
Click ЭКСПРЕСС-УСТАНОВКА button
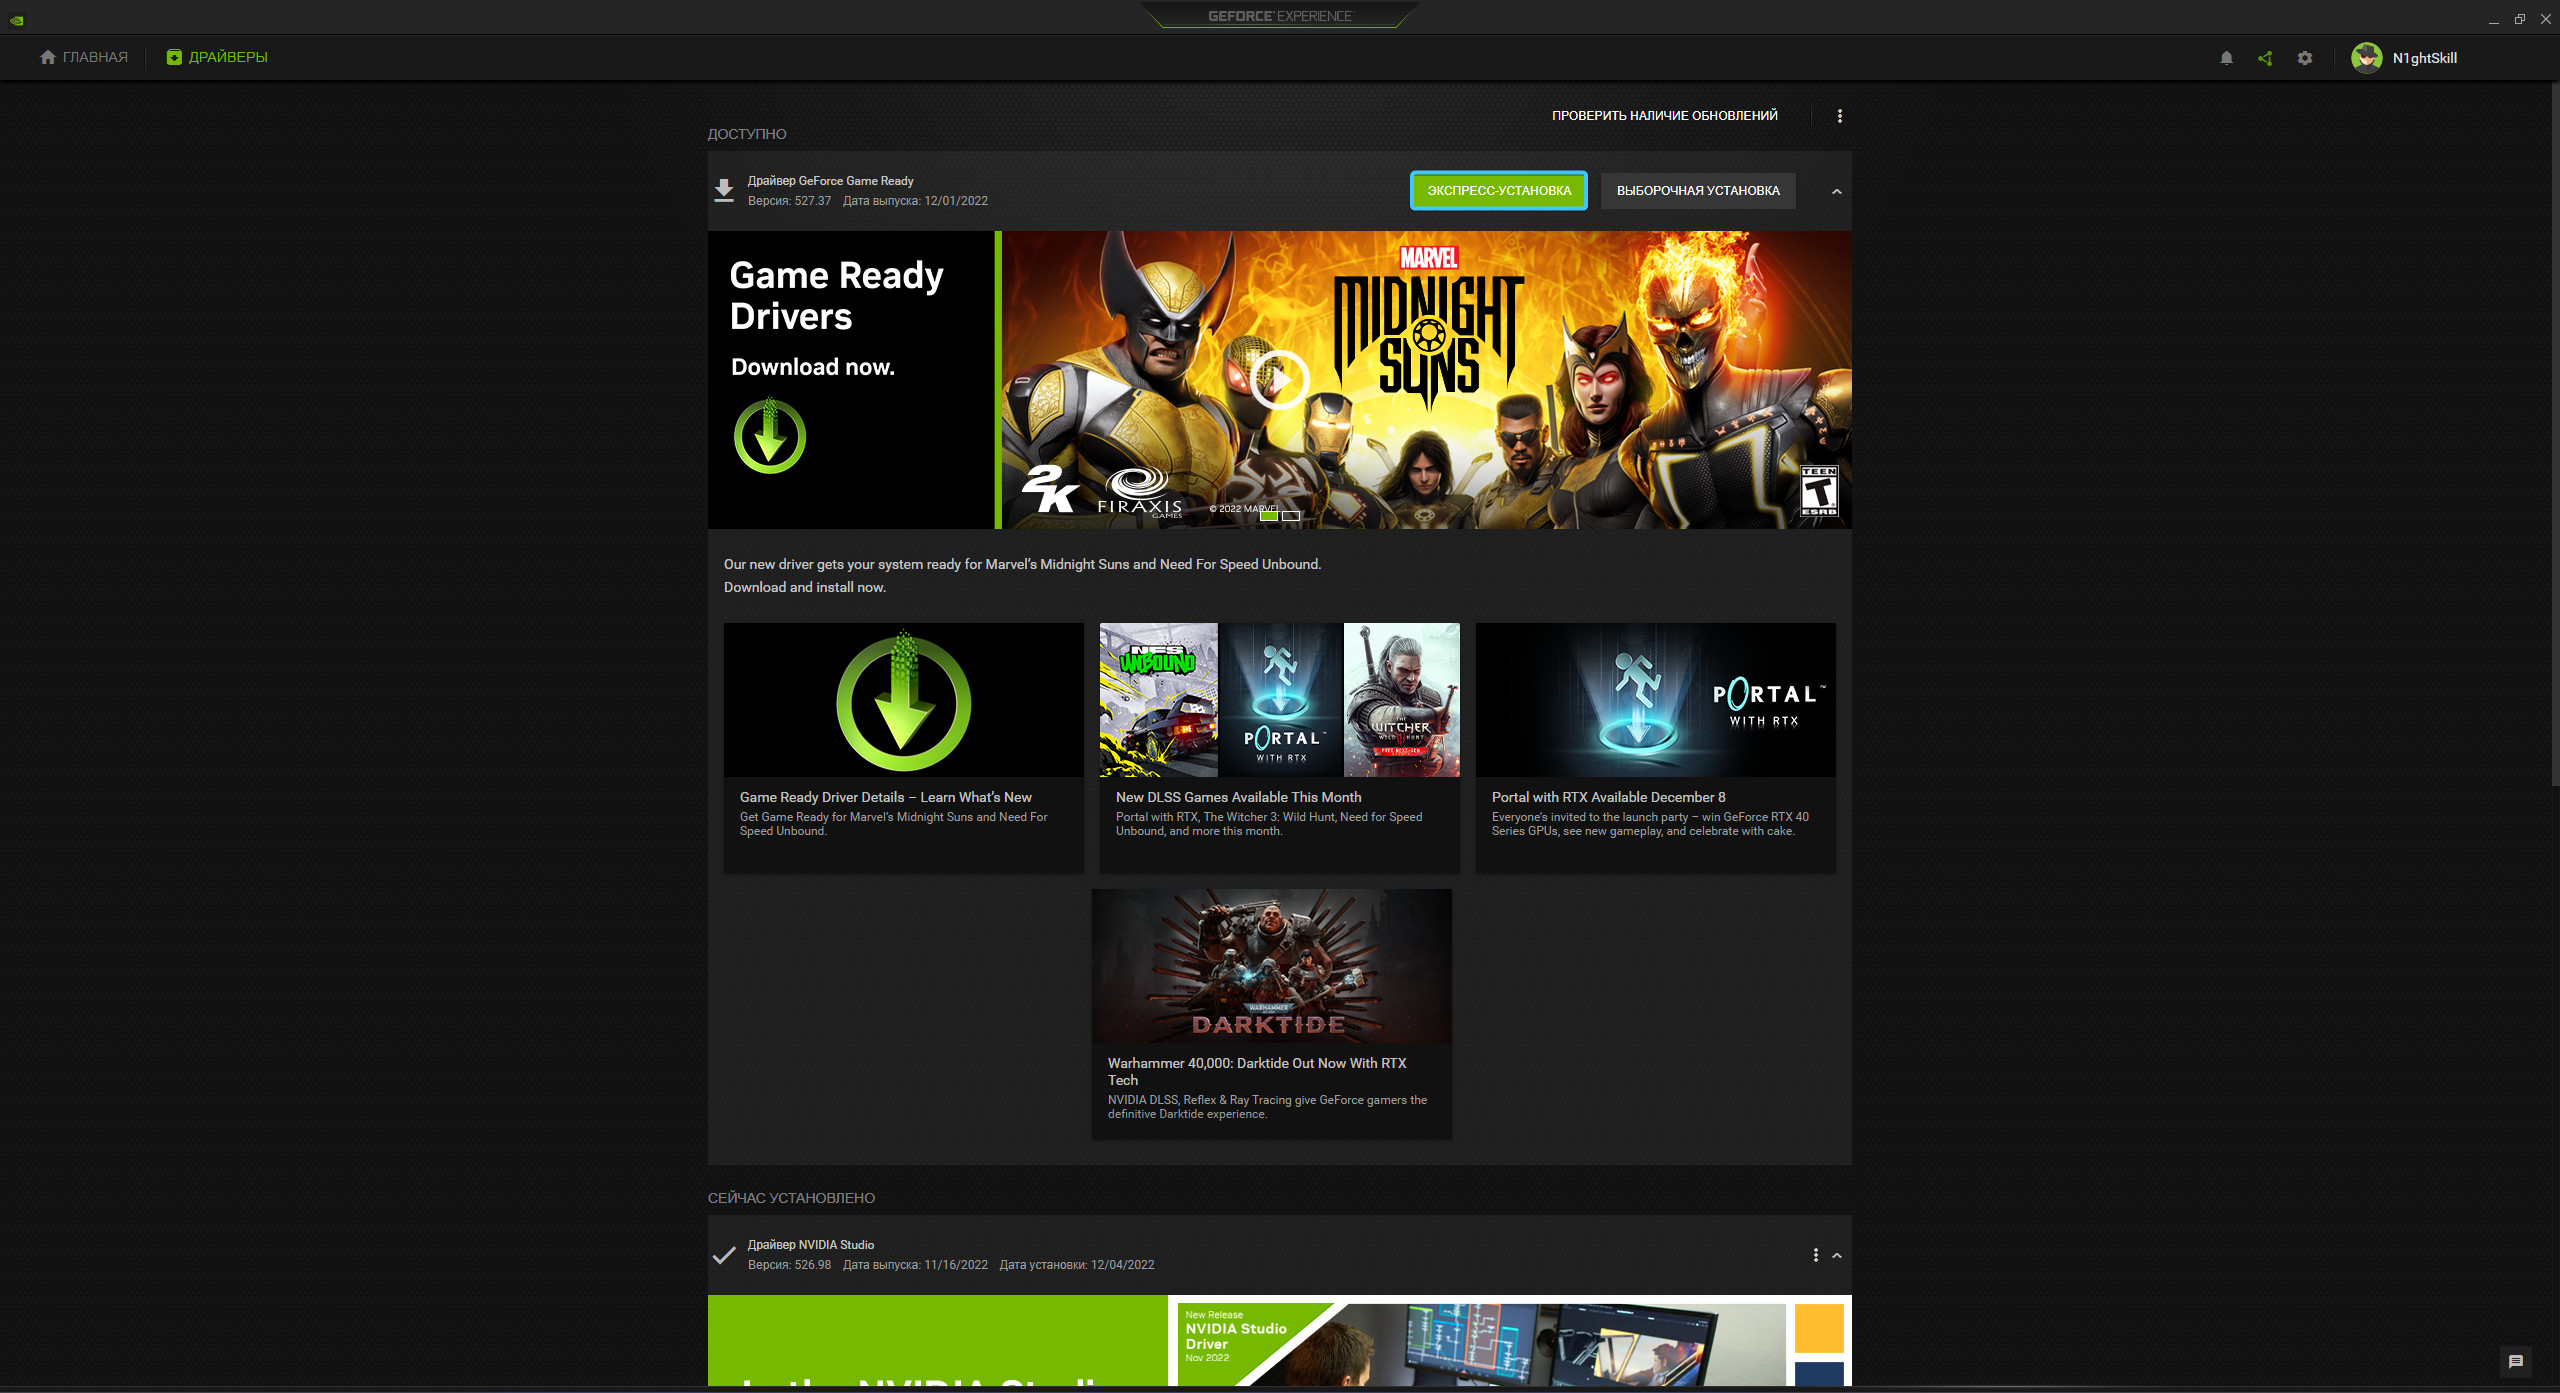(x=1499, y=191)
